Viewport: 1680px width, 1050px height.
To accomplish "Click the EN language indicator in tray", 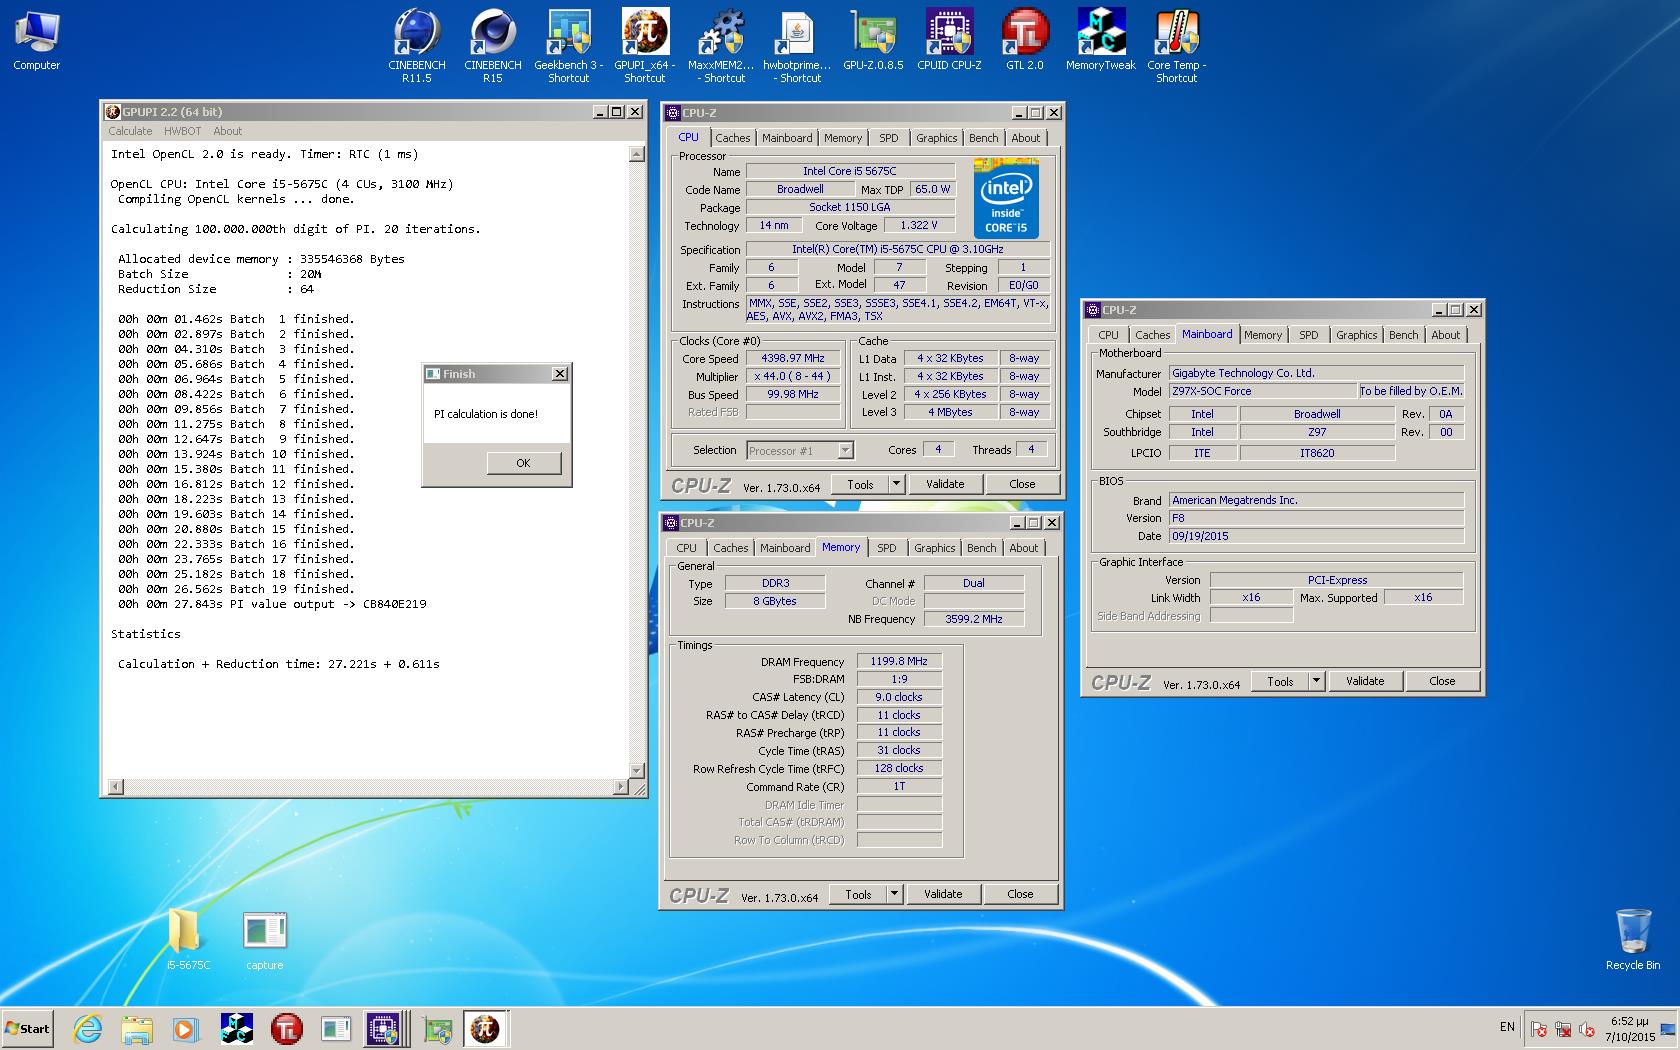I will click(1507, 1027).
